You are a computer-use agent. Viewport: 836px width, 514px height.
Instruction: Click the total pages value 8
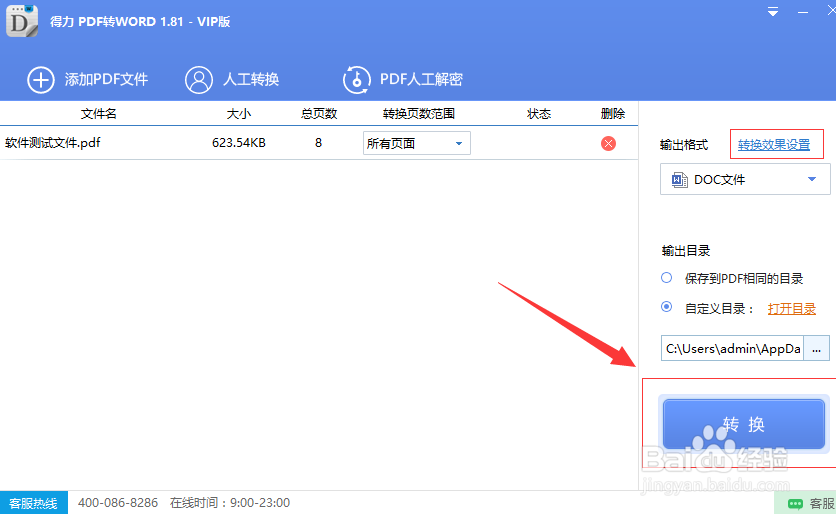(x=318, y=143)
